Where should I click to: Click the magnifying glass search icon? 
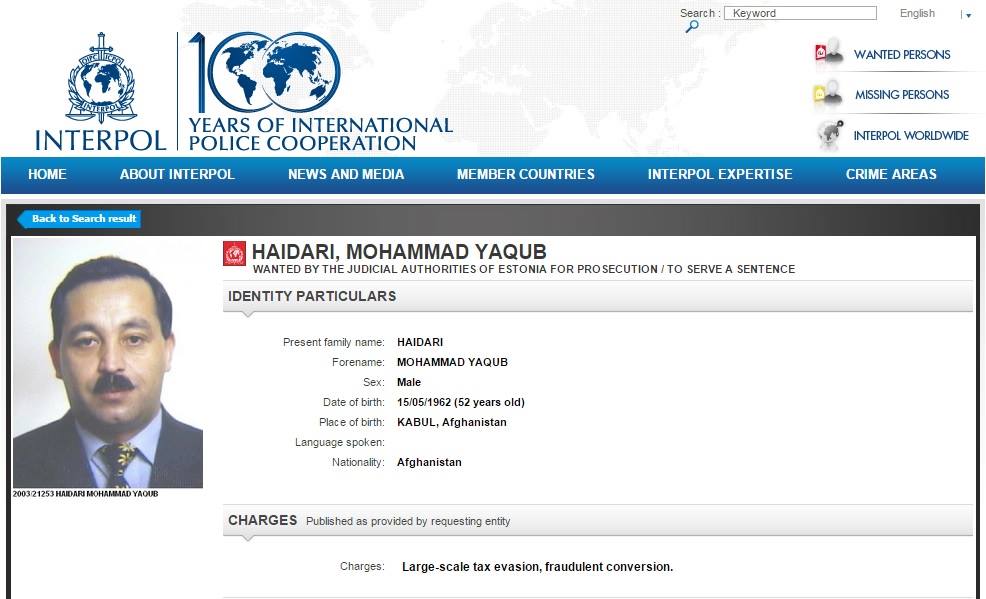tap(692, 26)
